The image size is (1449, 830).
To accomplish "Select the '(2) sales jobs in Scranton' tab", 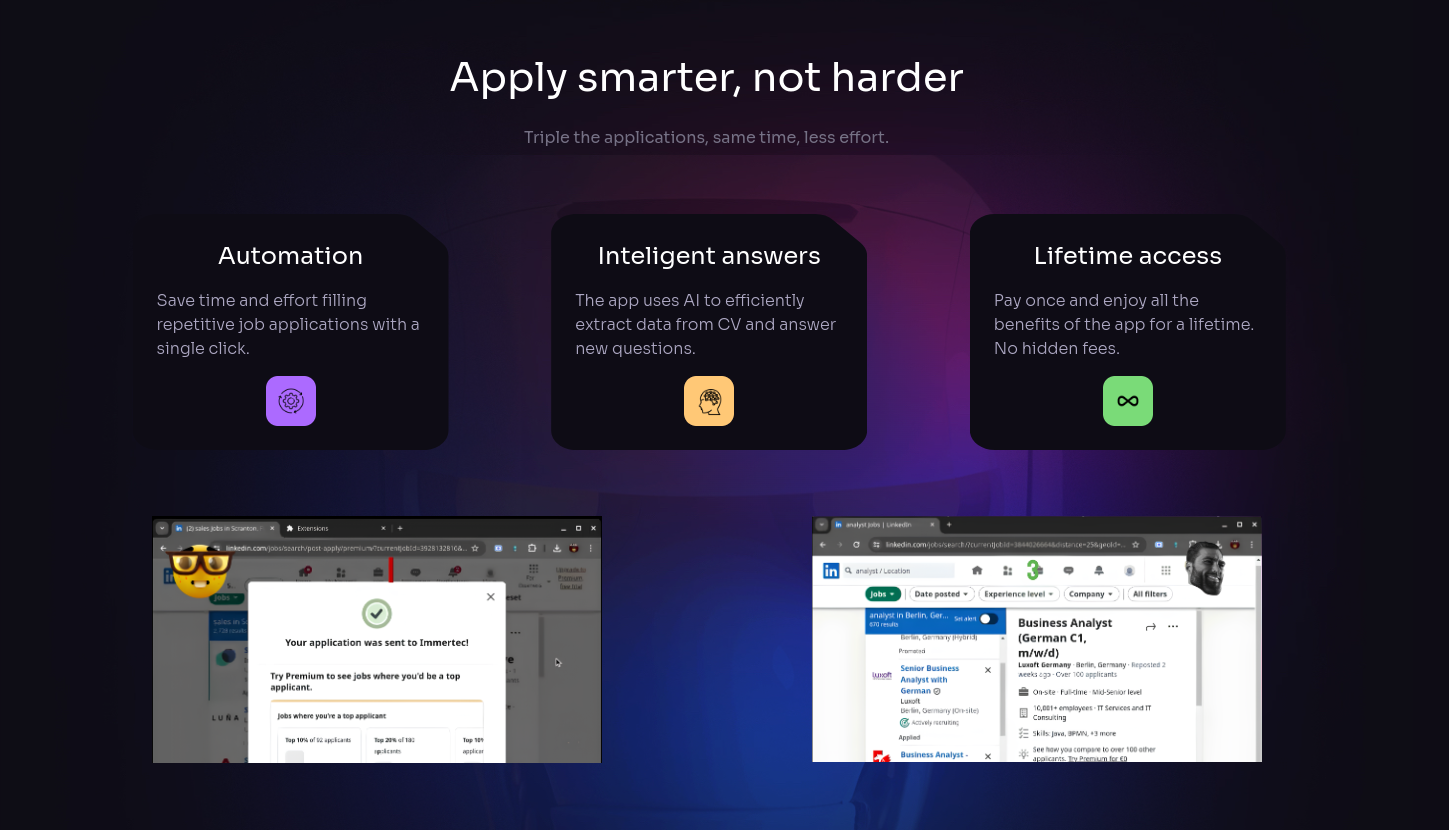I will (225, 528).
